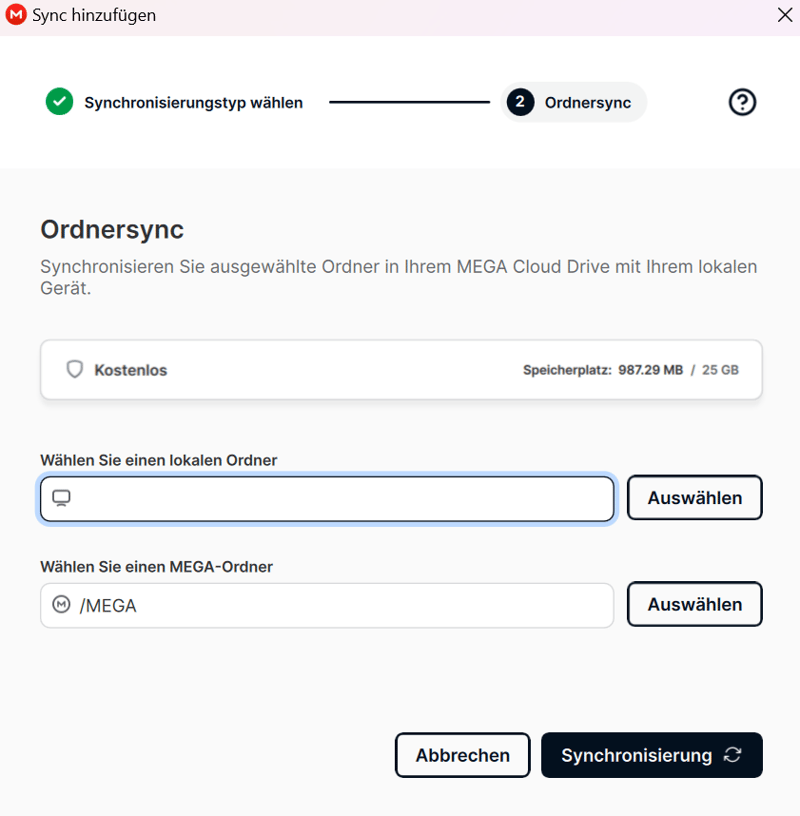Viewport: 800px width, 816px height.
Task: Click the local folder path input field
Action: click(x=327, y=499)
